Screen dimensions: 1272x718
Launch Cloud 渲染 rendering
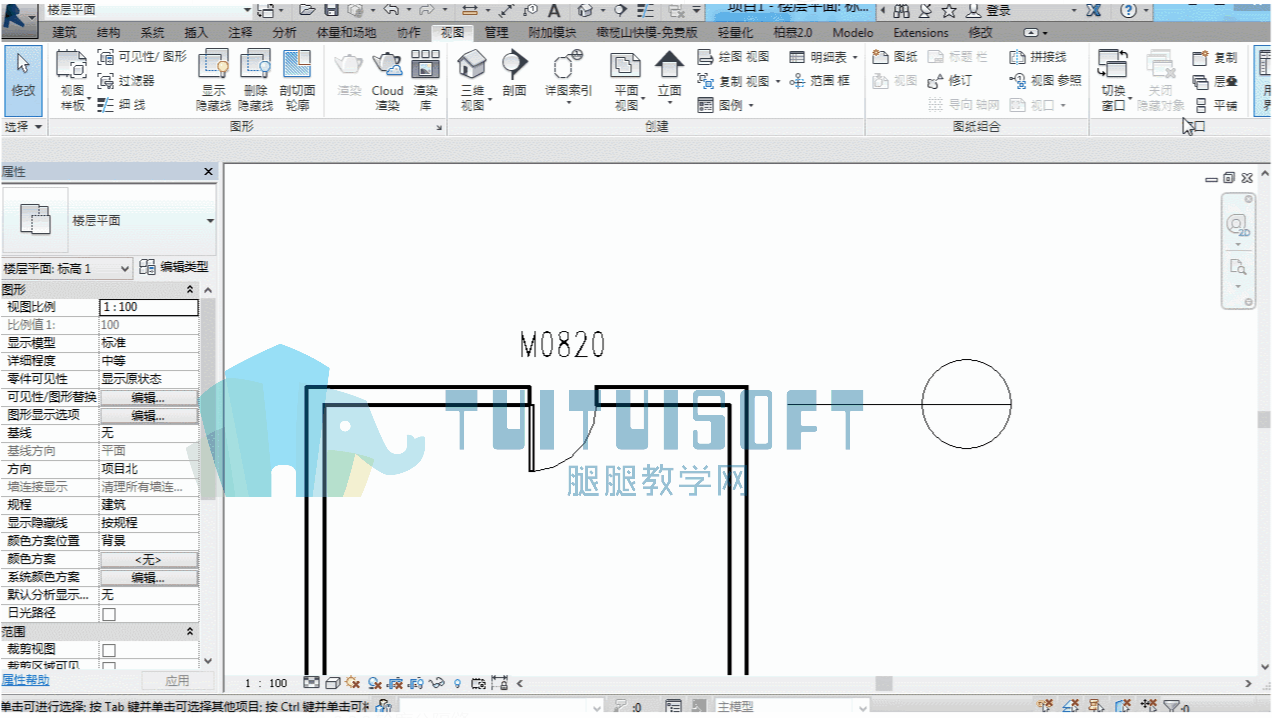[387, 80]
